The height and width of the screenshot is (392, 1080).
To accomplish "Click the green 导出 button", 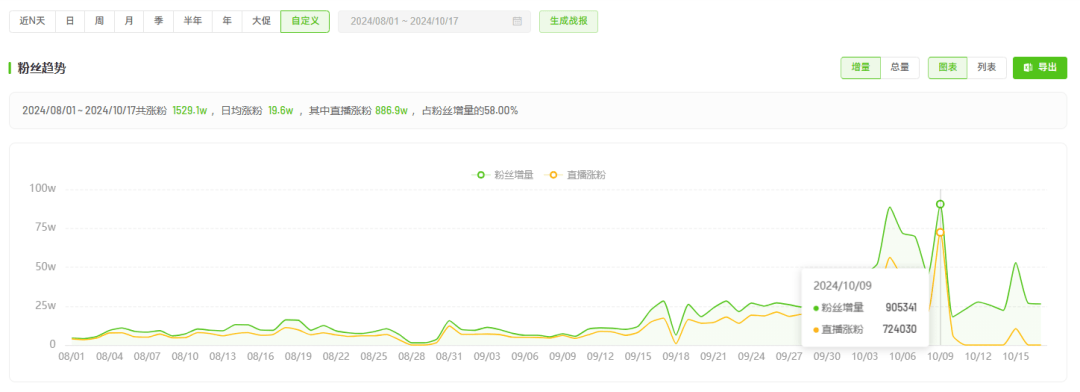I will tap(1039, 68).
